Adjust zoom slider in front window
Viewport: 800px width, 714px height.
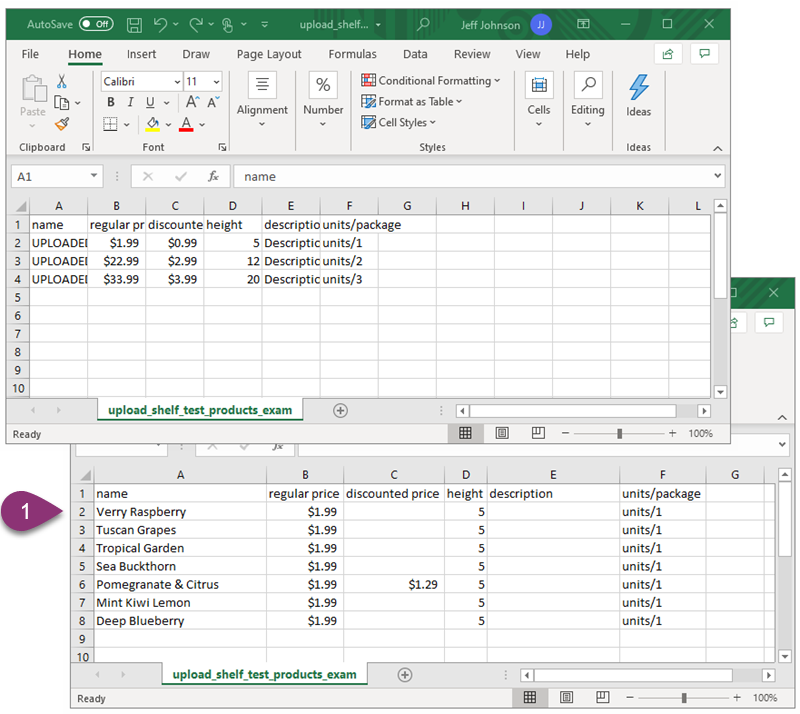(x=619, y=433)
